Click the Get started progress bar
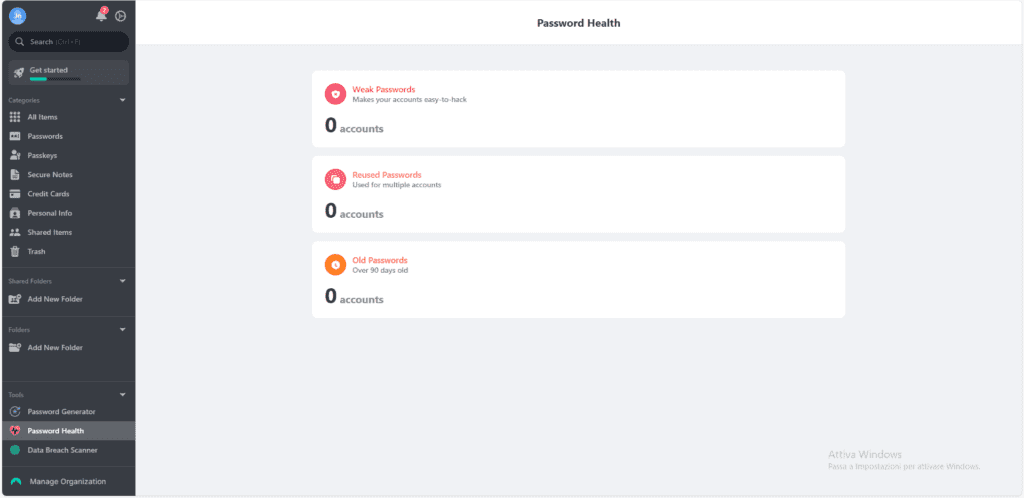The image size is (1024, 498). 45,79
